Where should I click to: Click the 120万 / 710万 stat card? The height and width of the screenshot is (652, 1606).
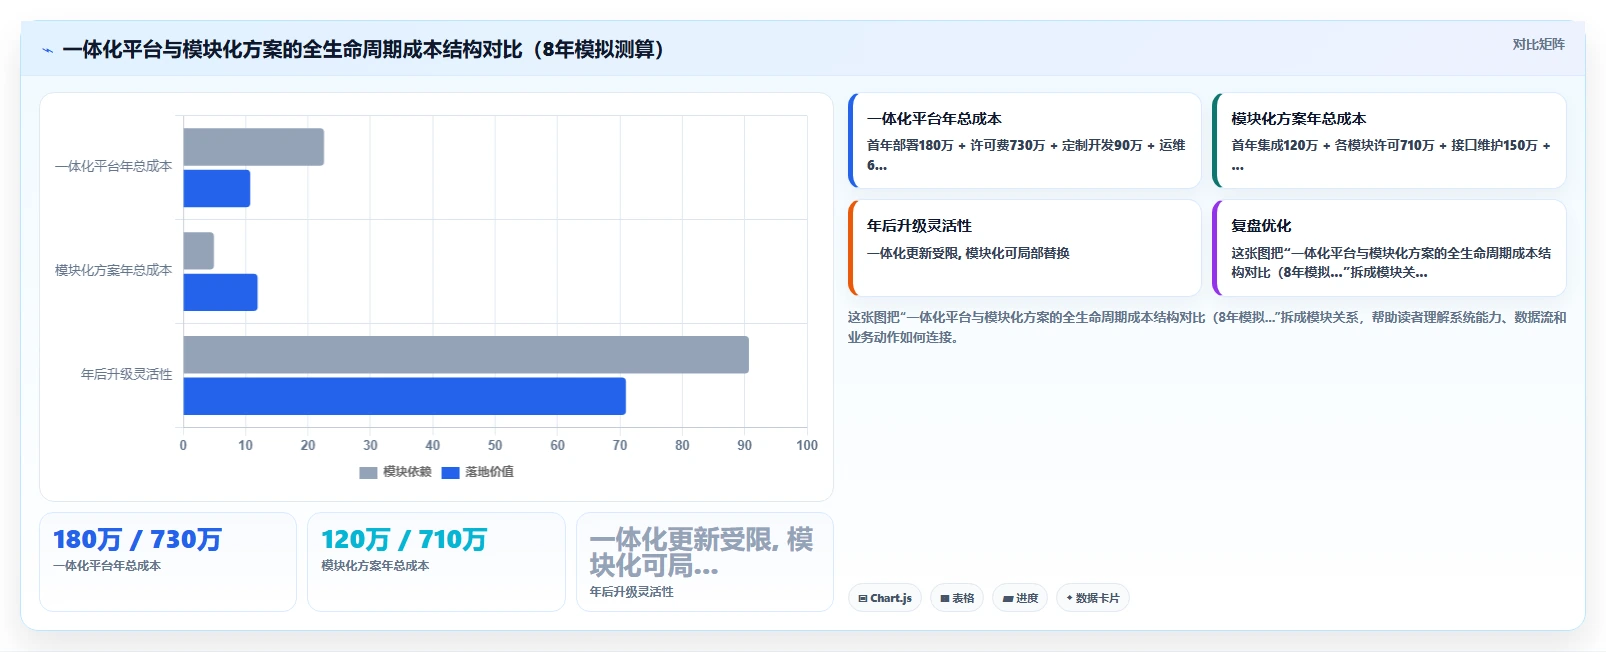[436, 562]
